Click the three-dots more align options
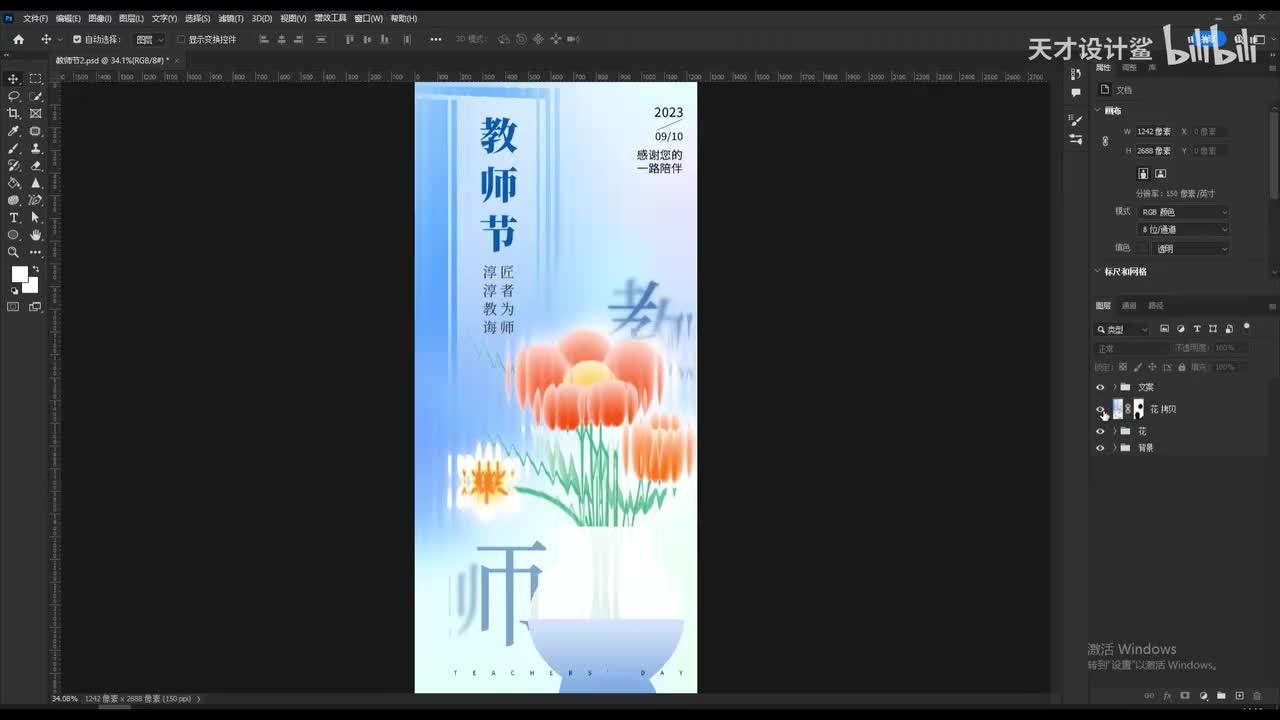The image size is (1280, 720). pyautogui.click(x=435, y=39)
